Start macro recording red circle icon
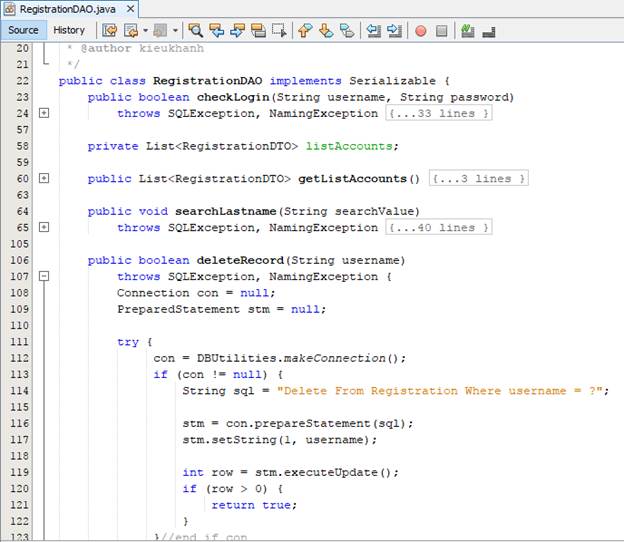Viewport: 624px width, 542px height. 421,31
